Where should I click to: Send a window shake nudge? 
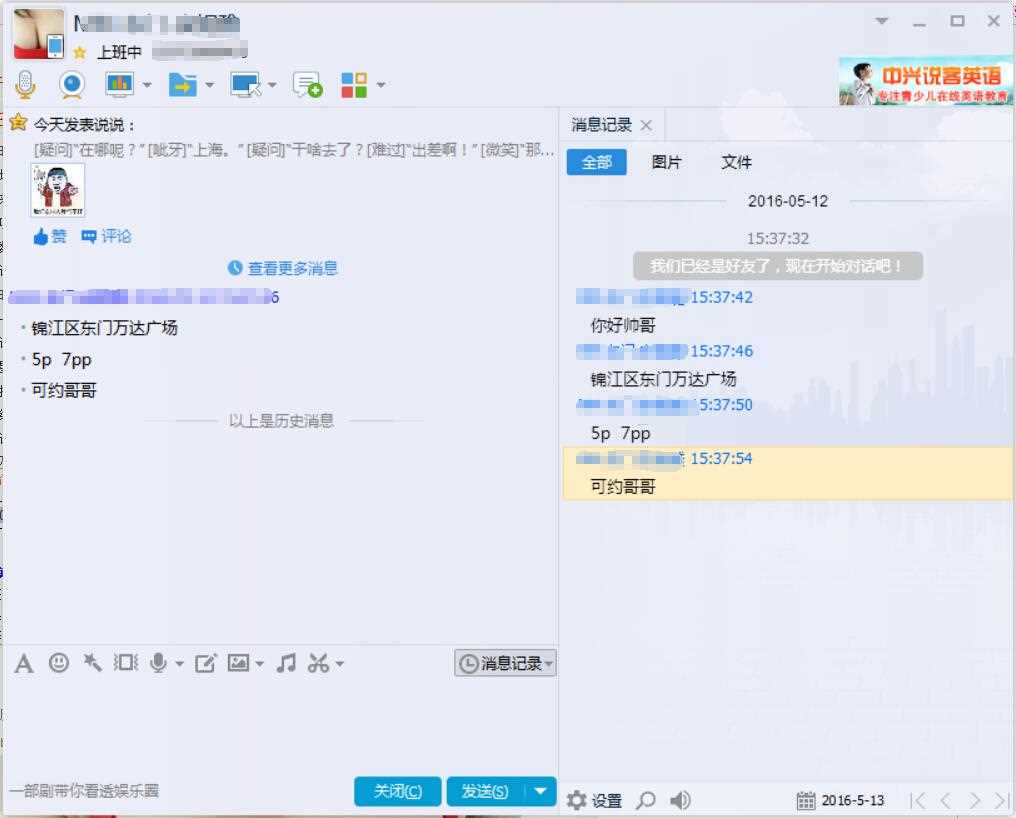pyautogui.click(x=126, y=662)
